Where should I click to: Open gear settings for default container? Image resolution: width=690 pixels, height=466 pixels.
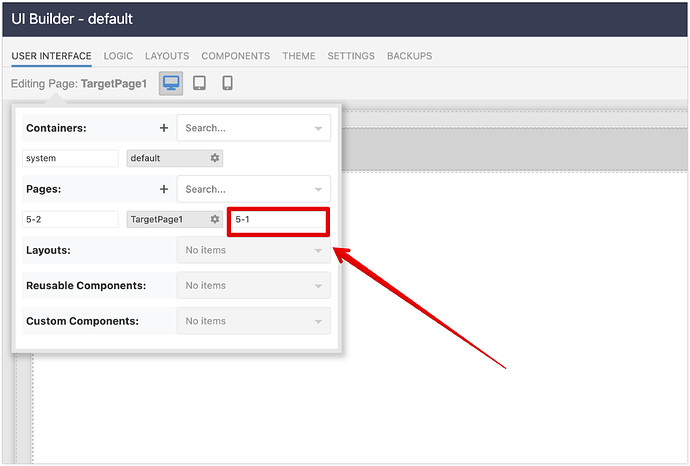[214, 158]
